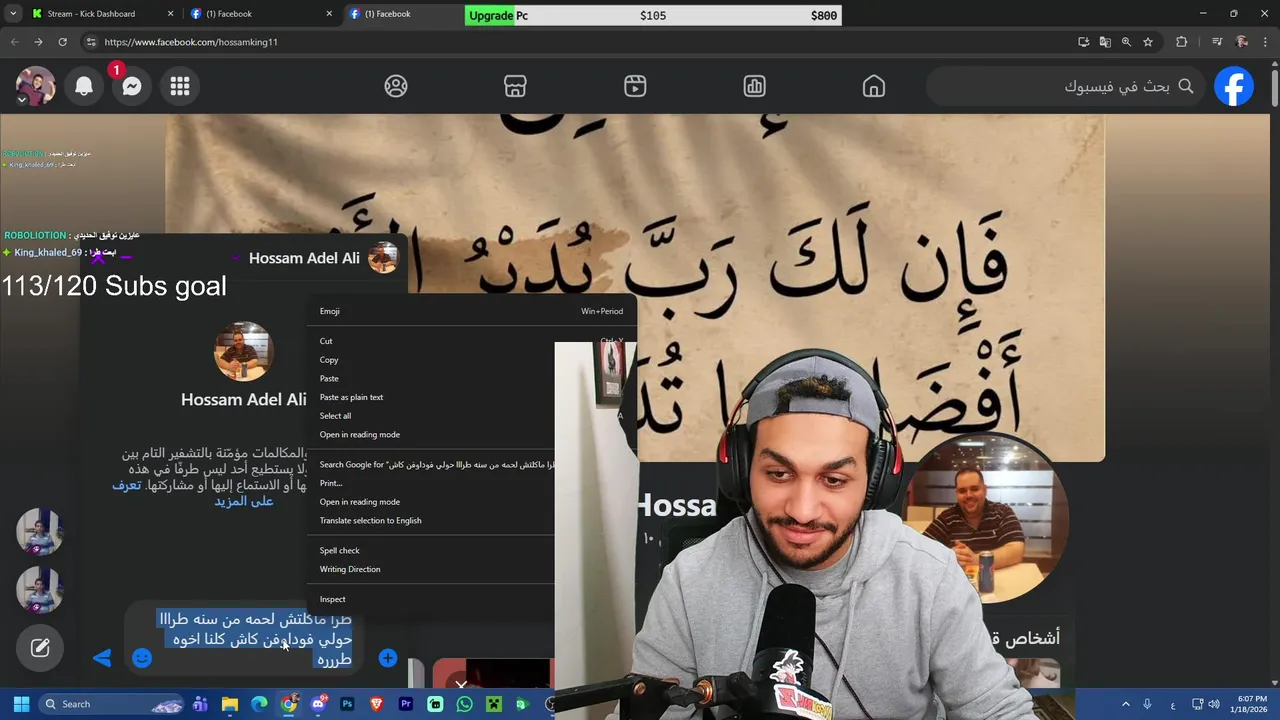The height and width of the screenshot is (720, 1280).
Task: Click the search field 'بحث في فيسبوك'
Action: click(x=1065, y=87)
